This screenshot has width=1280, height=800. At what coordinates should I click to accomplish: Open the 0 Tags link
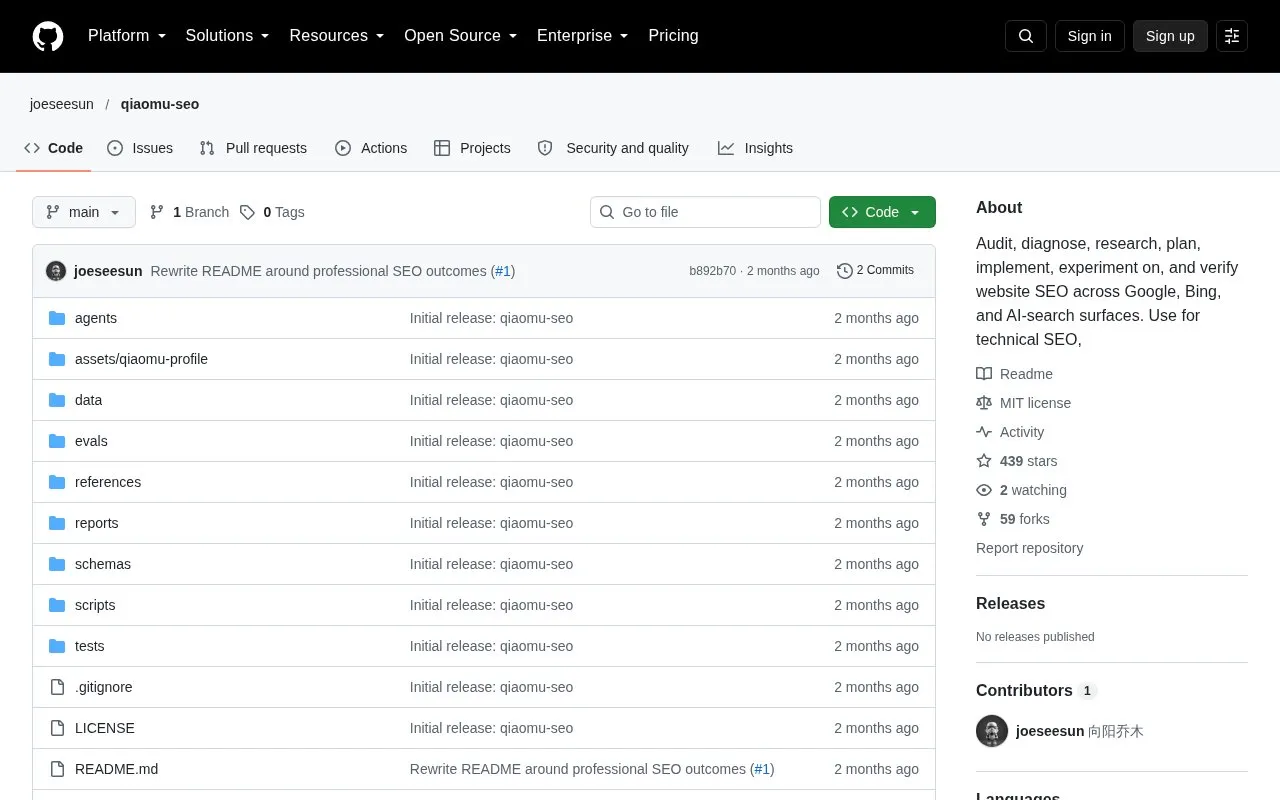click(273, 212)
